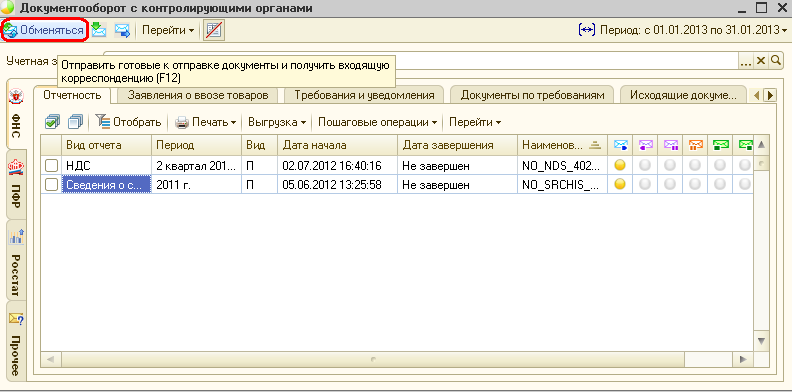Click the horizontal scrollbar right arrow
The width and height of the screenshot is (792, 392).
click(743, 359)
